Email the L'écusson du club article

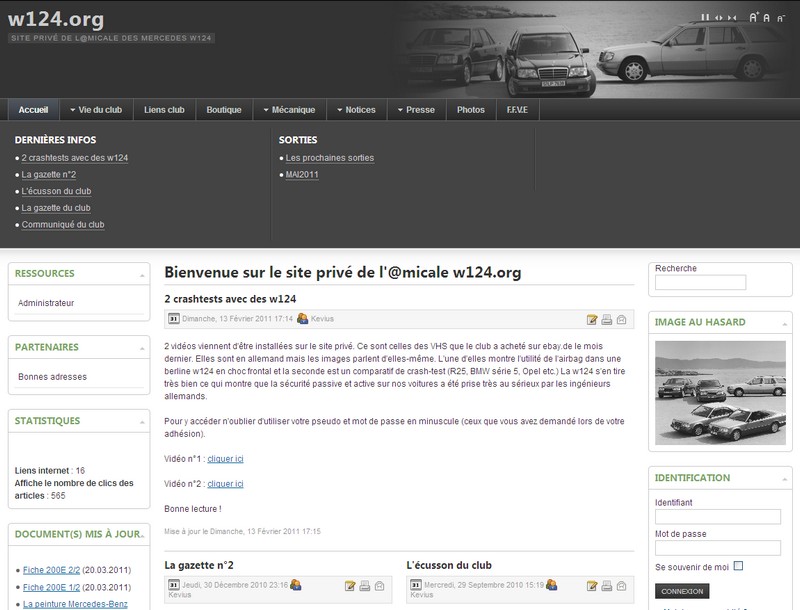(x=621, y=586)
